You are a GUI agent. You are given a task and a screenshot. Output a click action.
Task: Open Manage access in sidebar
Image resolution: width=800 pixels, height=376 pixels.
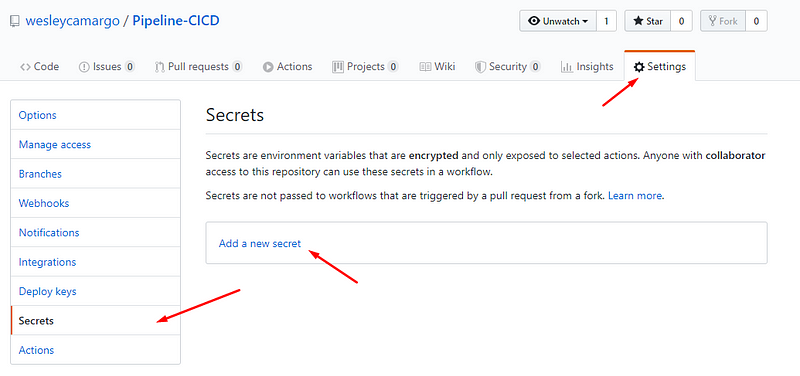pos(95,144)
